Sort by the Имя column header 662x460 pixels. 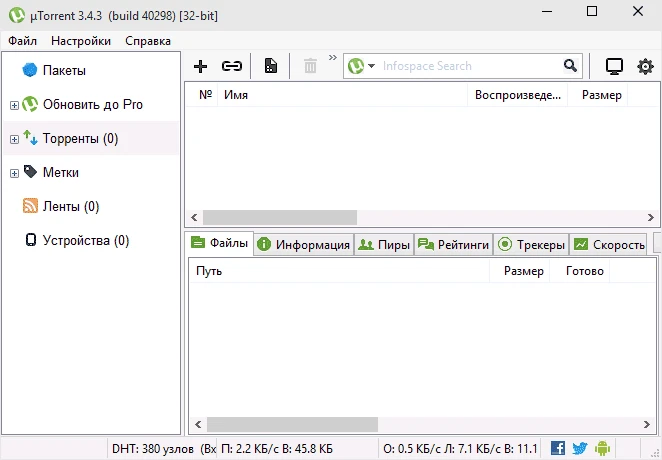pos(342,95)
